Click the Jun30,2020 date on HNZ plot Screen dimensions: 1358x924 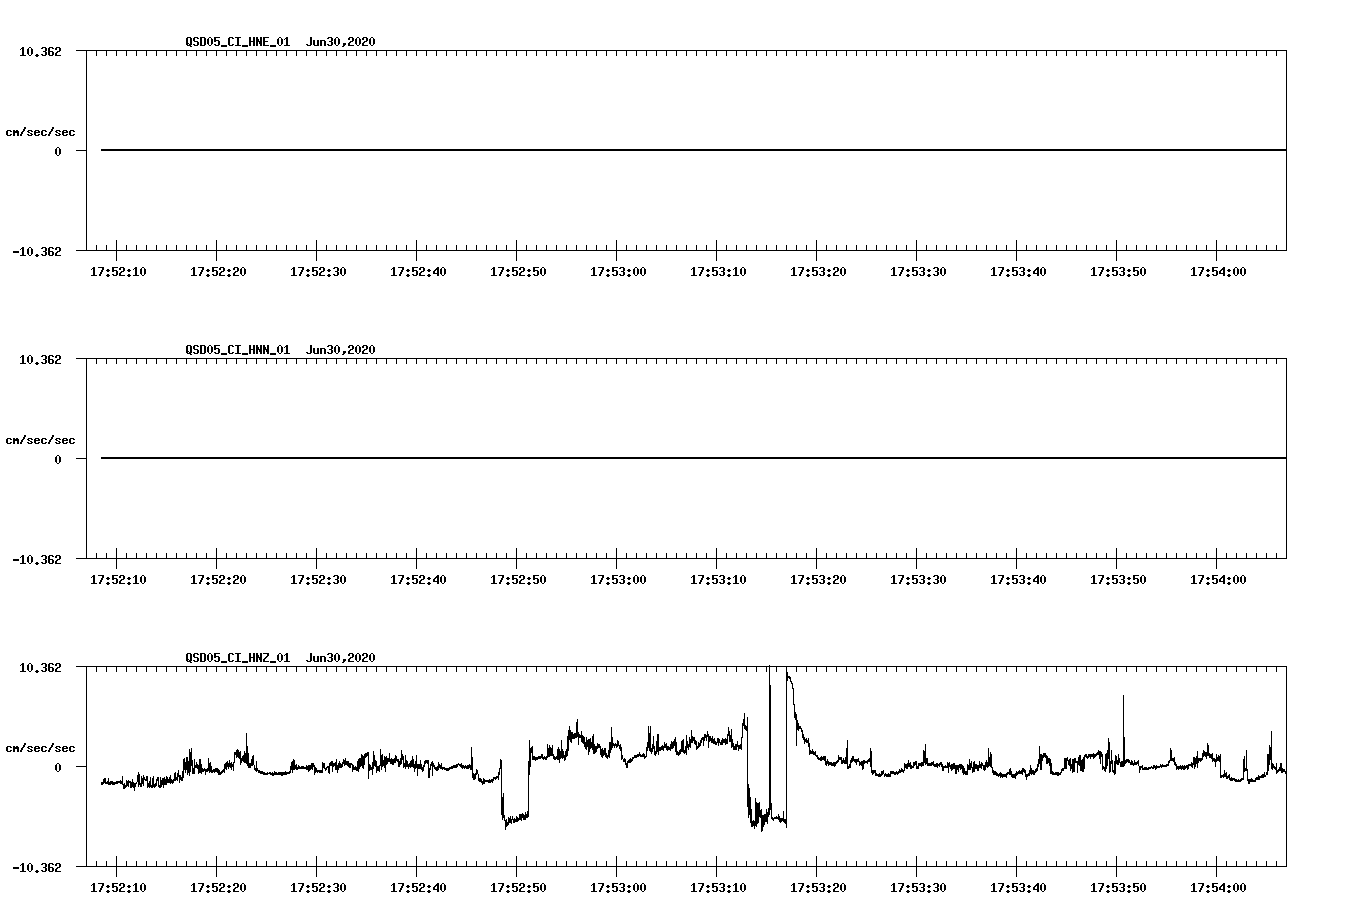tap(341, 658)
